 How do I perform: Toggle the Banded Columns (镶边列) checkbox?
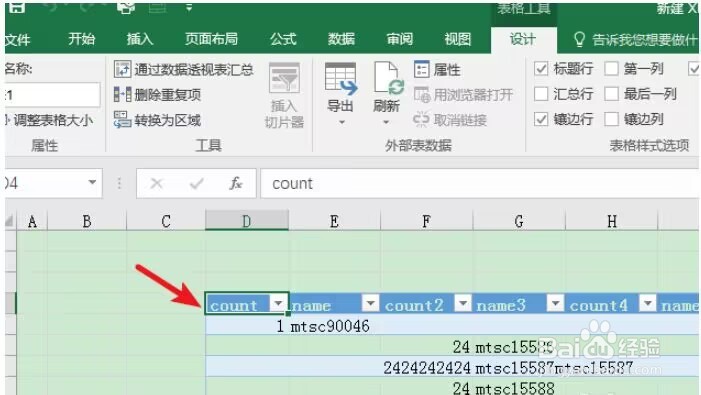[611, 119]
